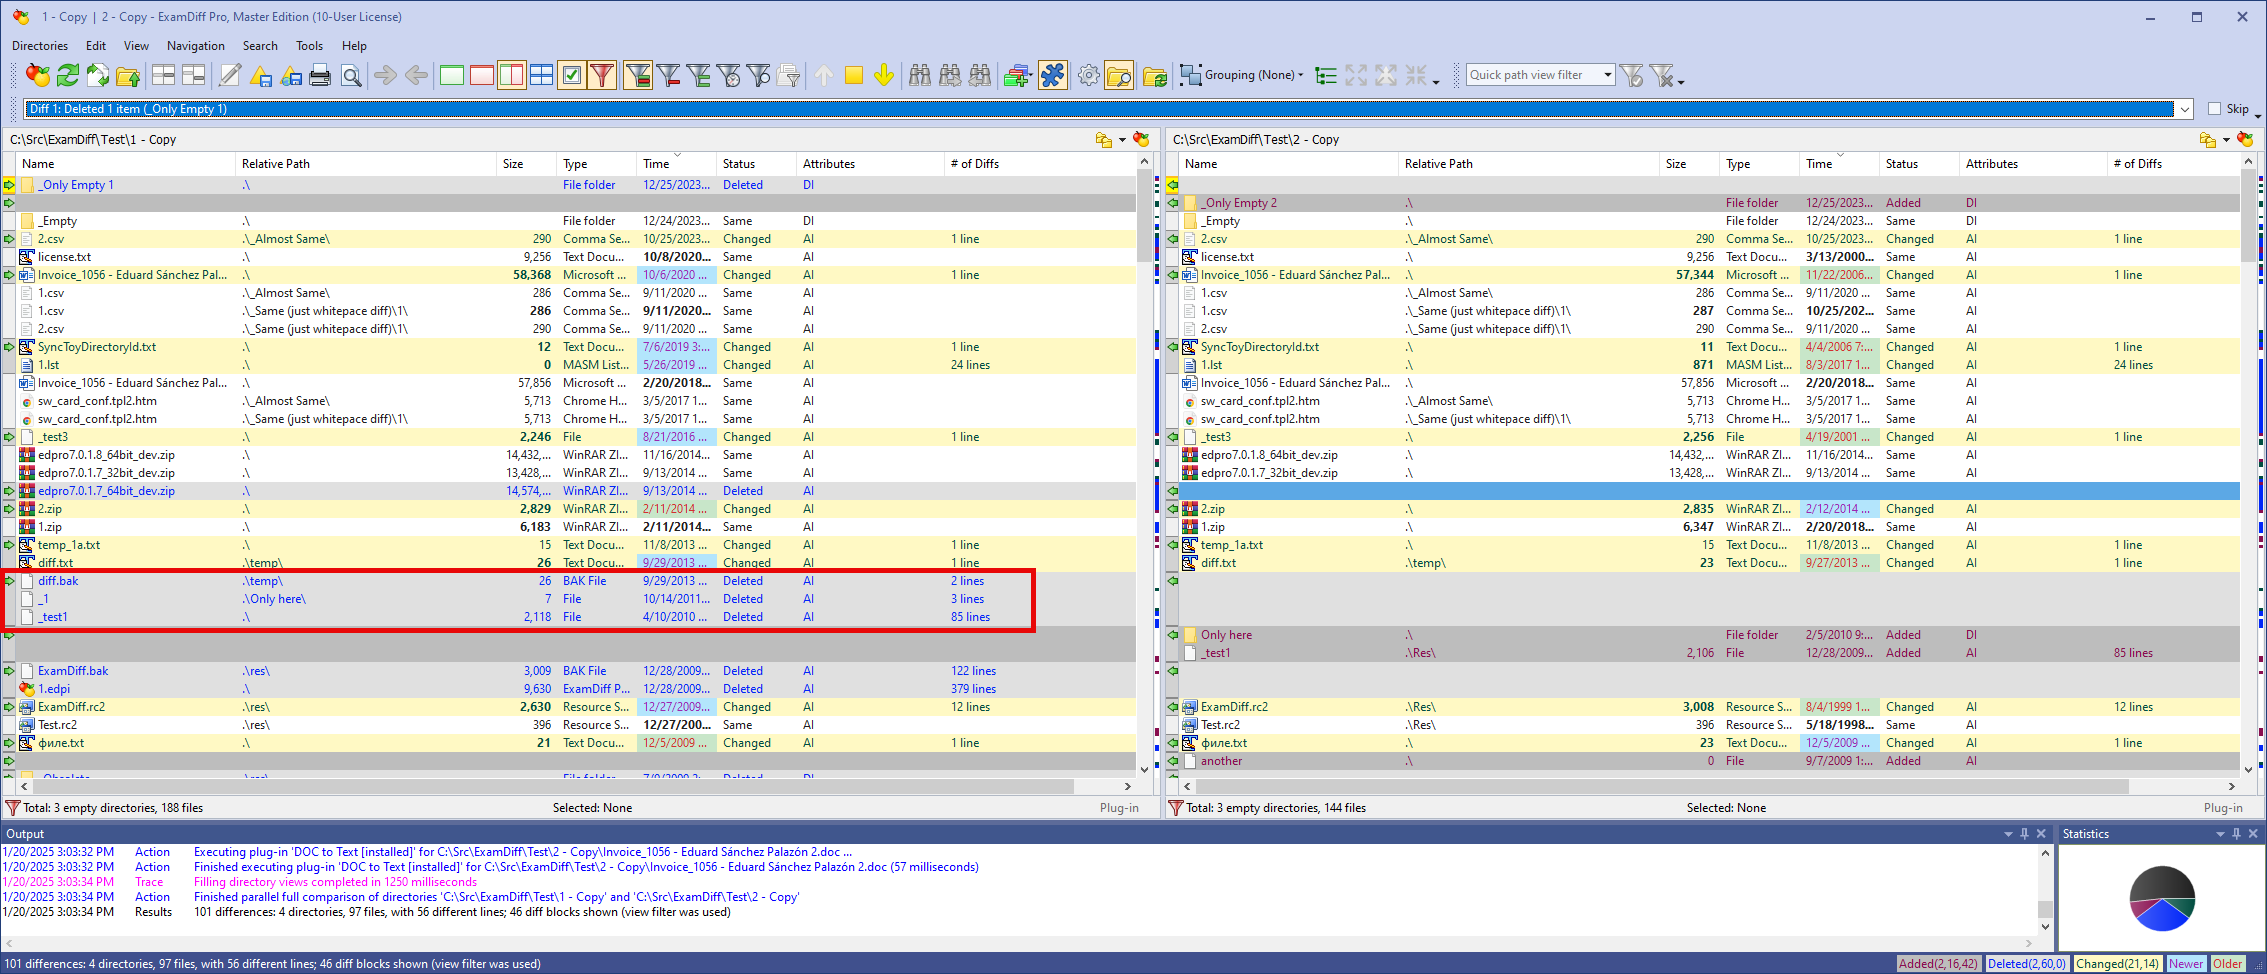This screenshot has height=974, width=2267.
Task: Click the yellow square current-diff icon
Action: pos(854,75)
